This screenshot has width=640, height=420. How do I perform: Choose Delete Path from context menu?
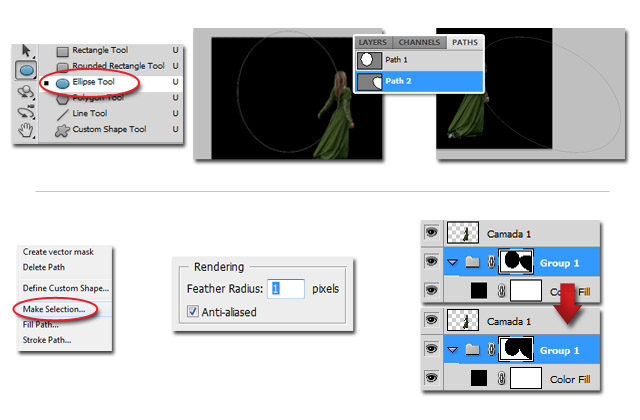pos(44,267)
